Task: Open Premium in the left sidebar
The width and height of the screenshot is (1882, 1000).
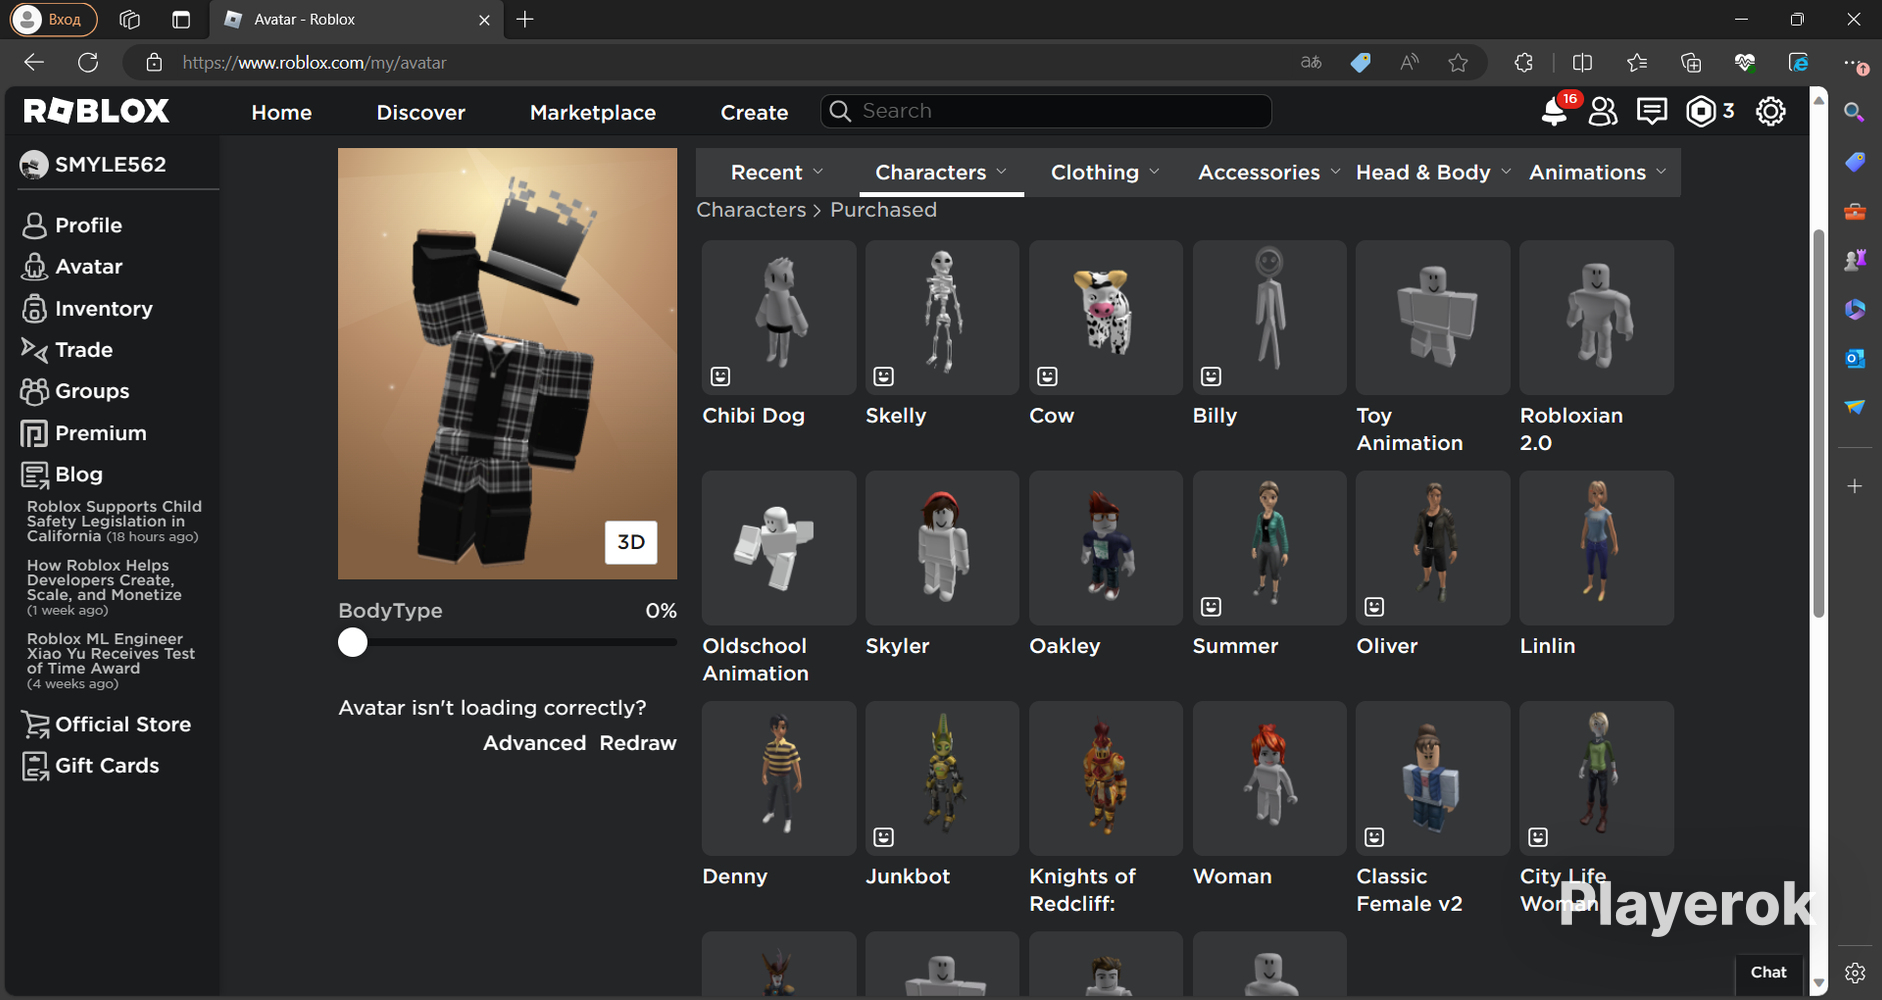Action: [84, 433]
